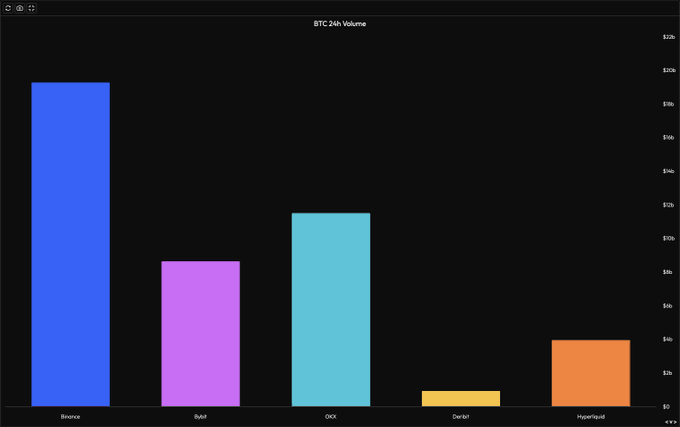Toggle fullscreen with the expand icon
This screenshot has width=680, height=427.
click(x=31, y=8)
